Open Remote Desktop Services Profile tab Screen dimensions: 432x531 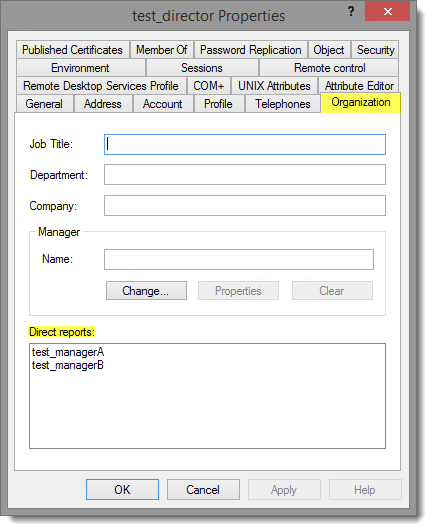(x=101, y=86)
